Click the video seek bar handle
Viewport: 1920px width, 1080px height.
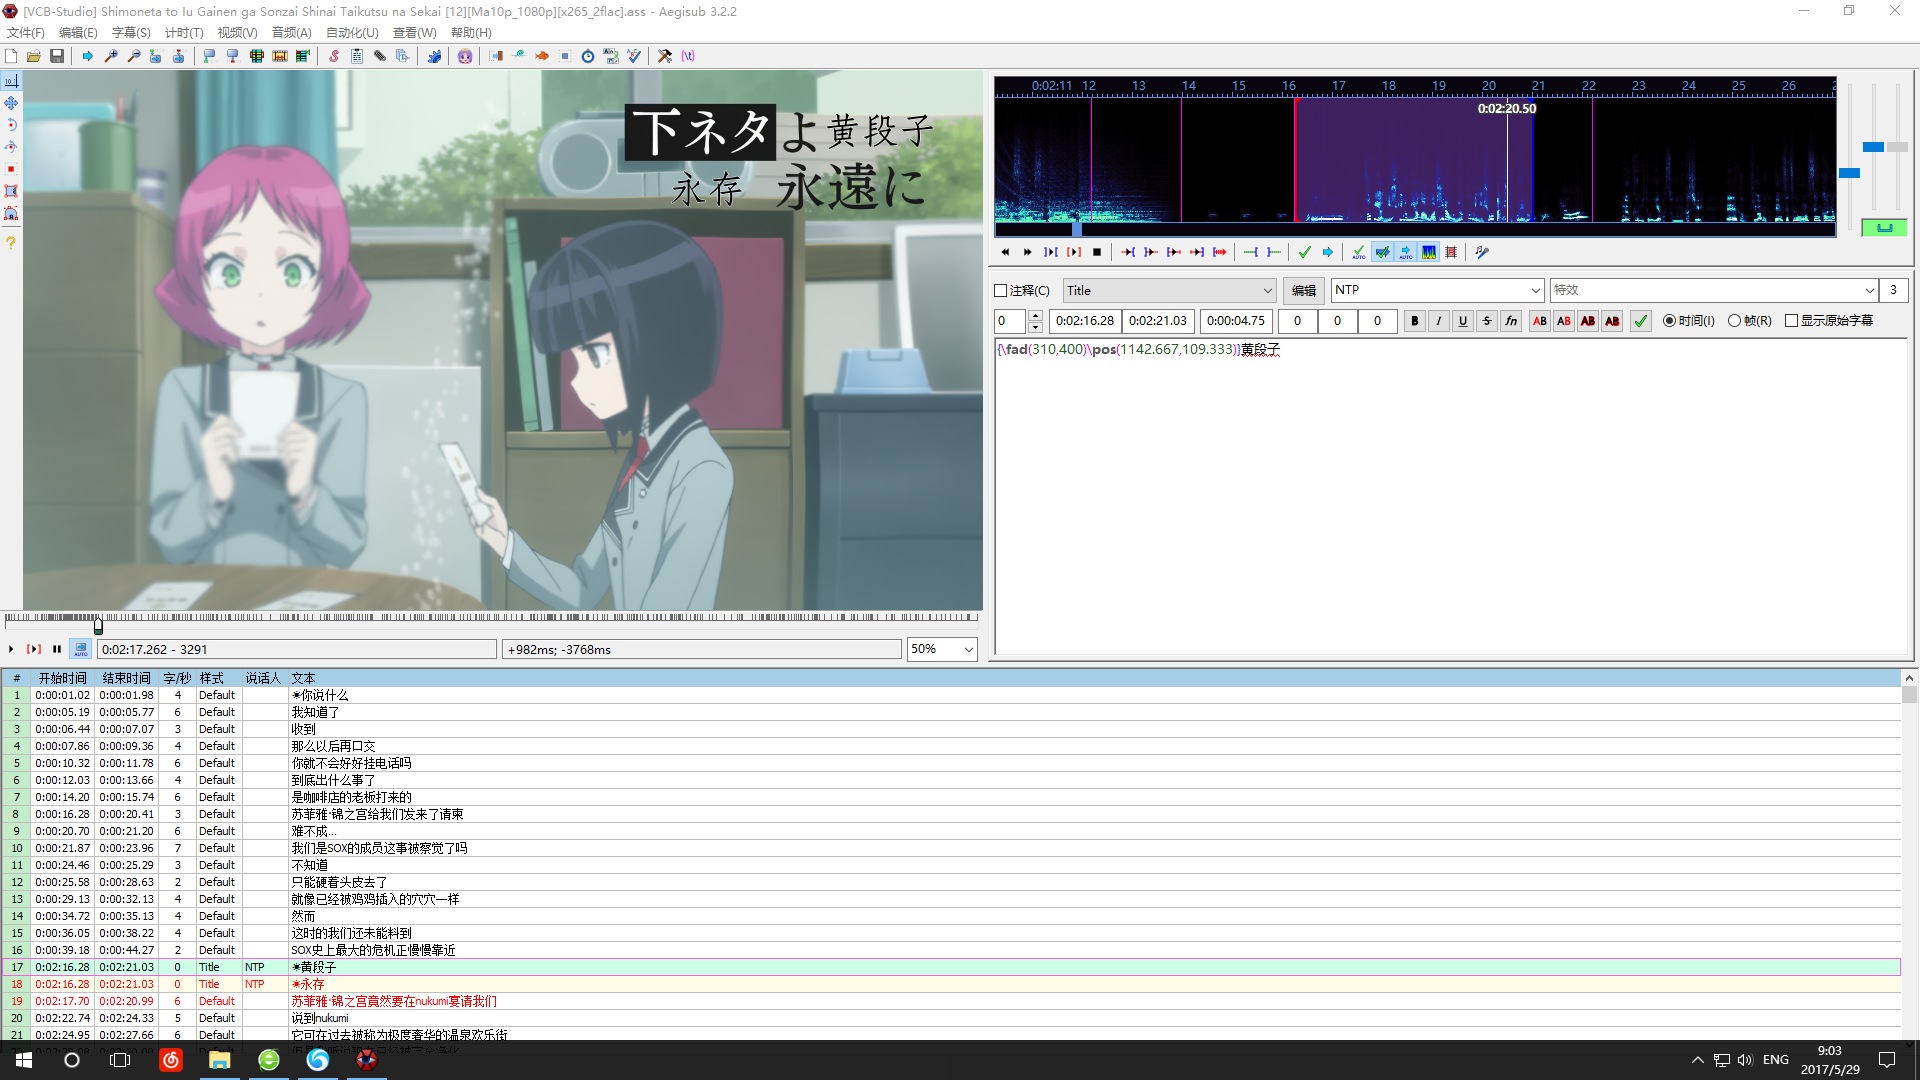coord(98,627)
